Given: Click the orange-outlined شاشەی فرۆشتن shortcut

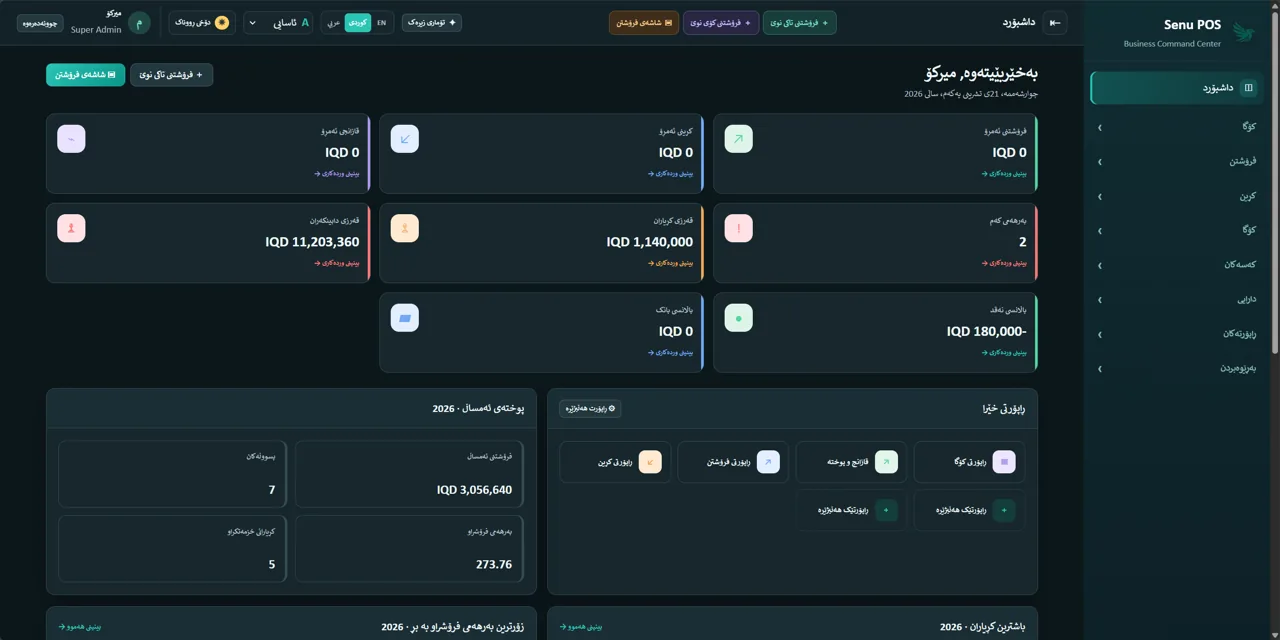Looking at the screenshot, I should coord(644,22).
